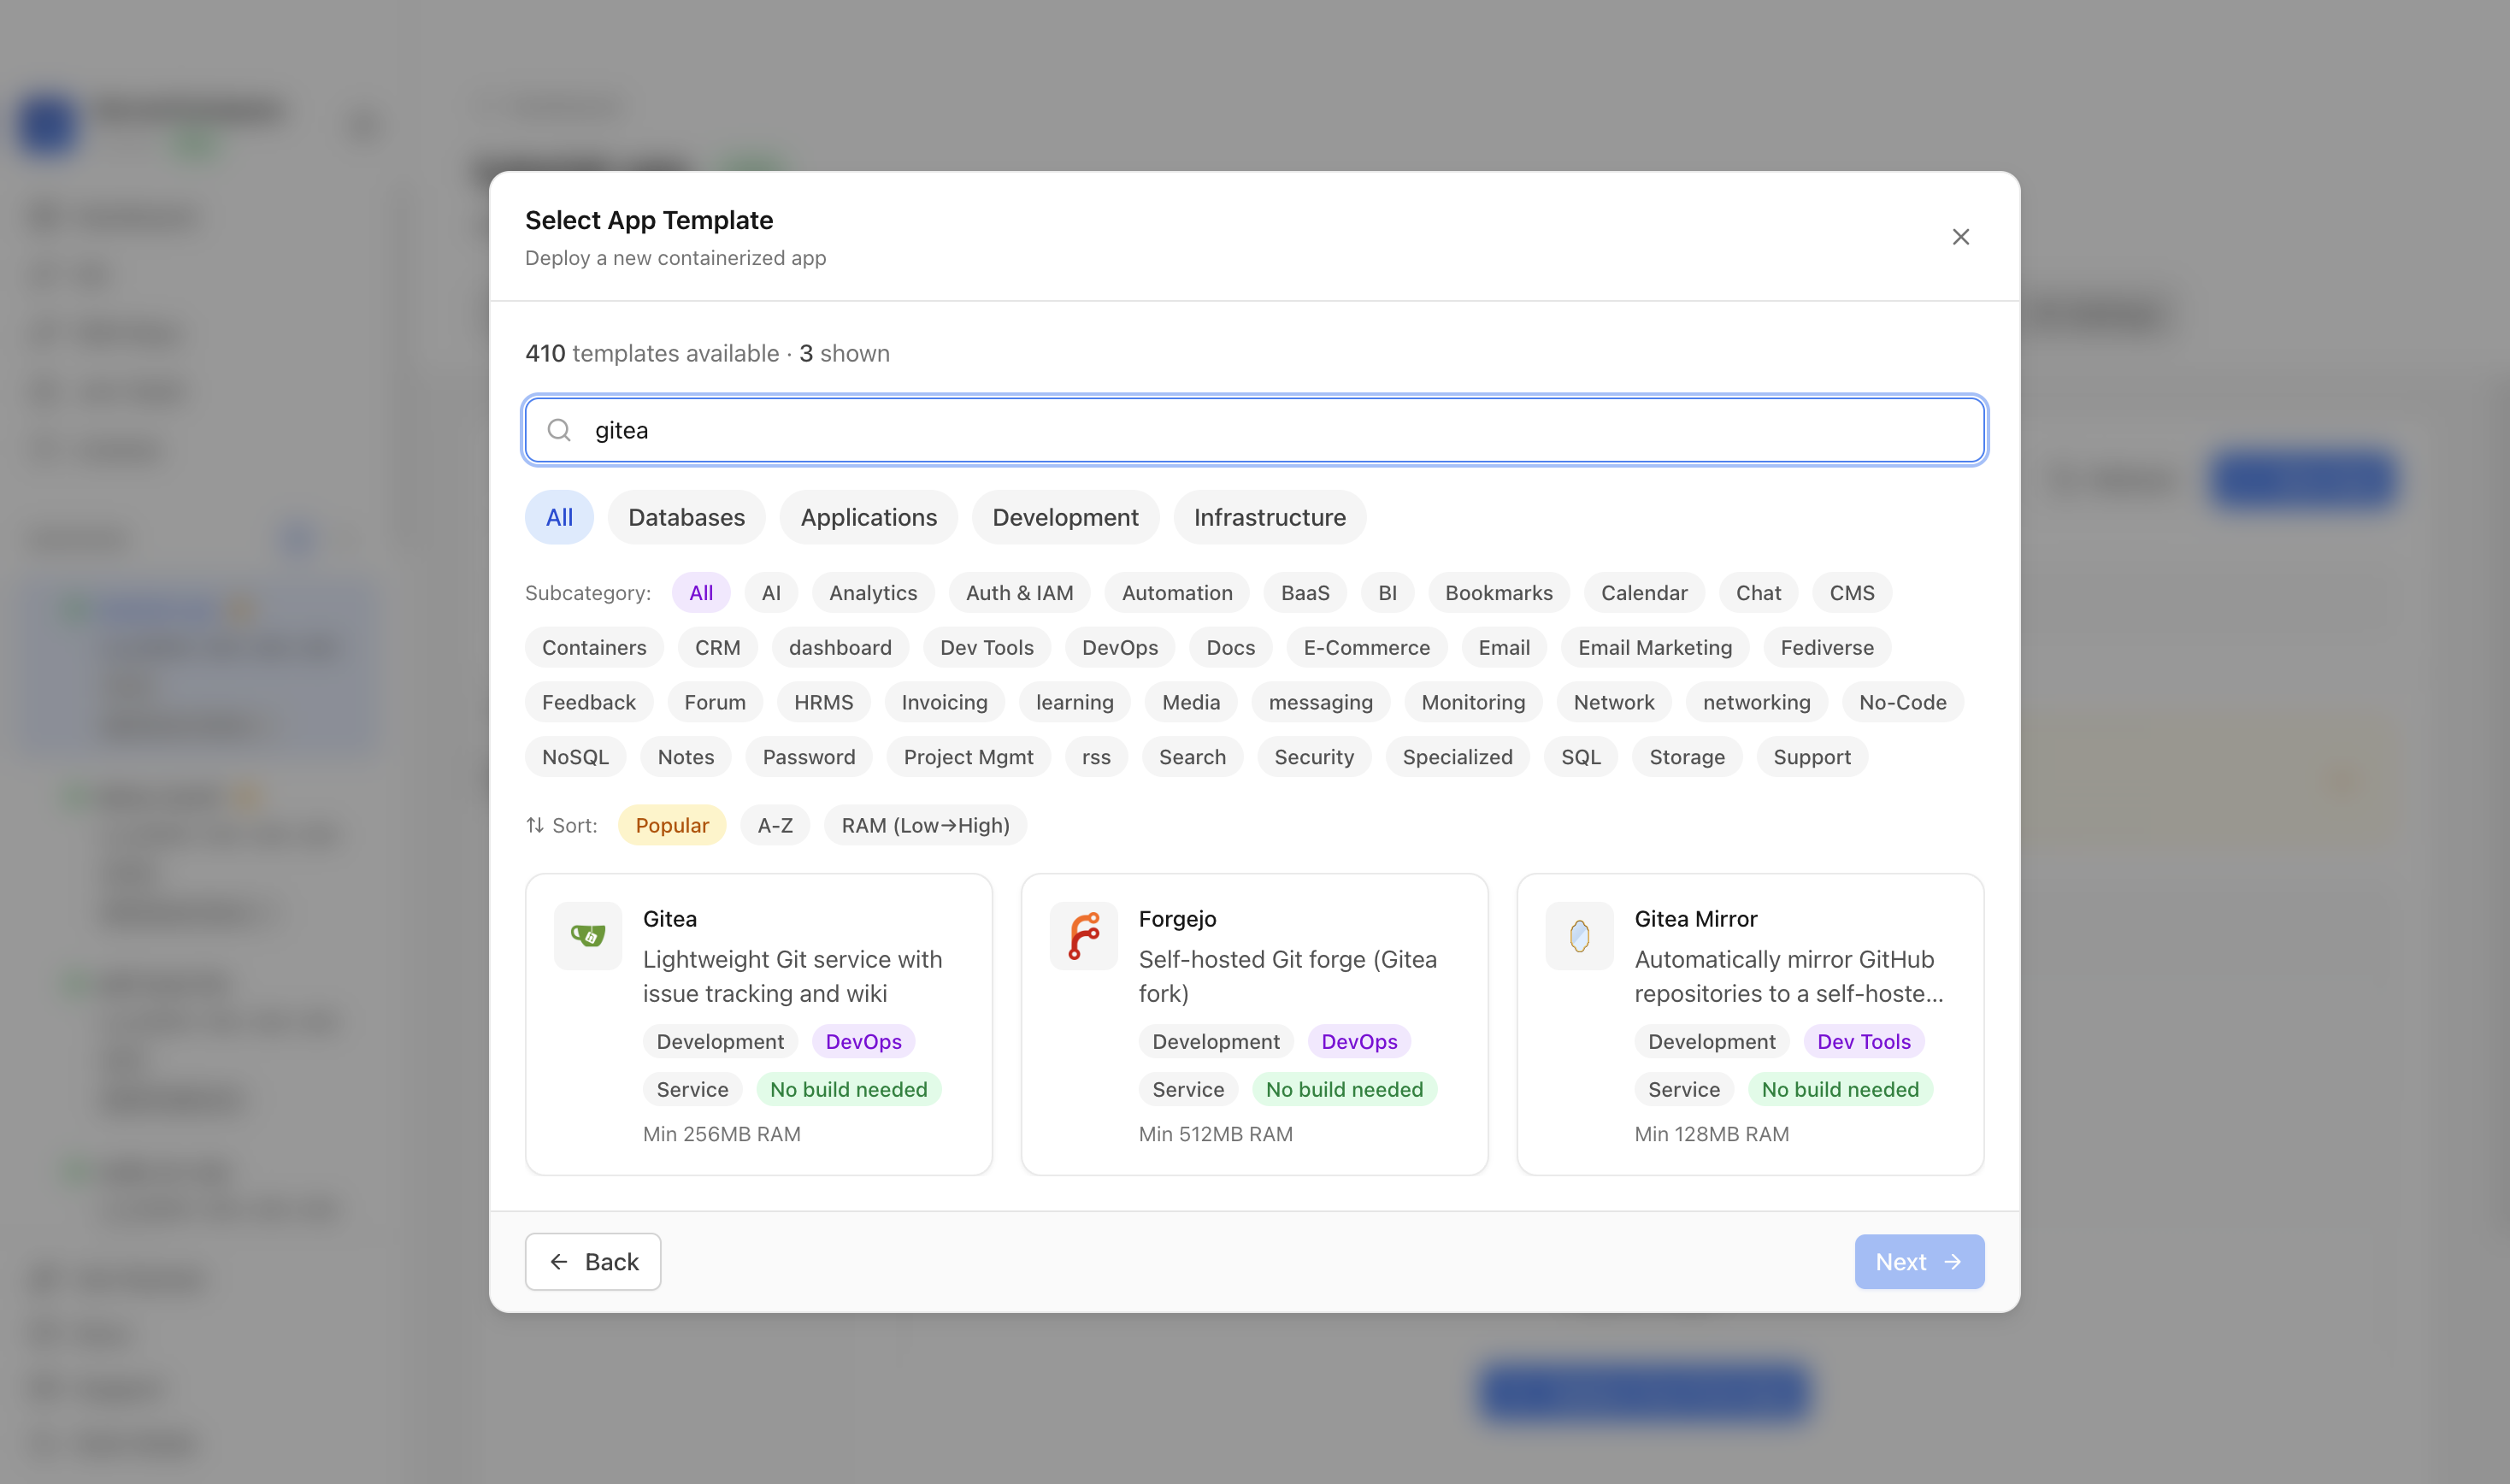The height and width of the screenshot is (1484, 2510).
Task: Filter by No-Code subcategory
Action: click(1902, 702)
